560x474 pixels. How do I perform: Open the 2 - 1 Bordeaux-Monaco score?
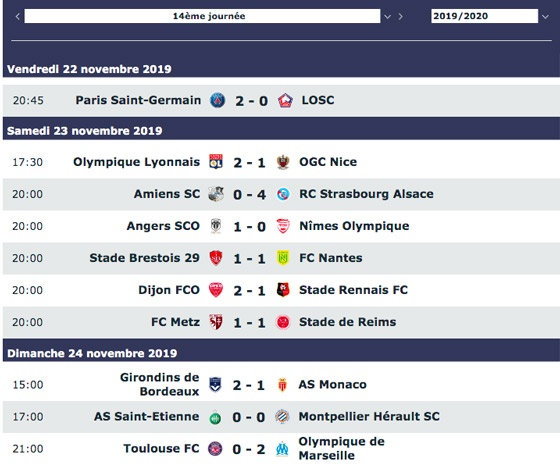tap(249, 385)
